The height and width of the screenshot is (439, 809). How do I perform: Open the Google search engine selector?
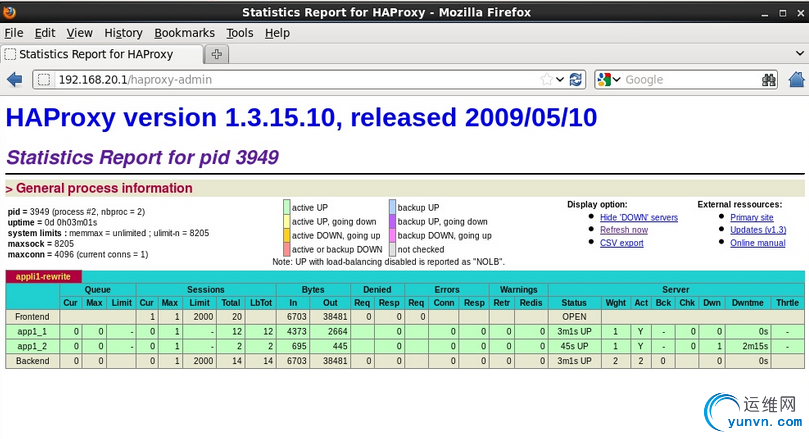click(609, 79)
